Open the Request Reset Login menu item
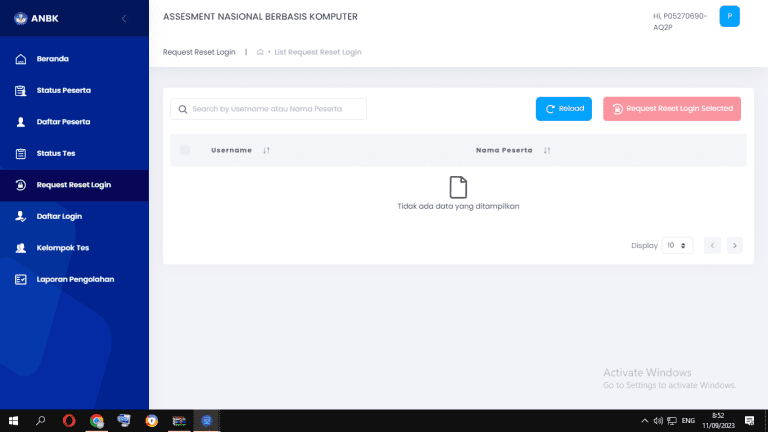The image size is (768, 432). [x=73, y=185]
